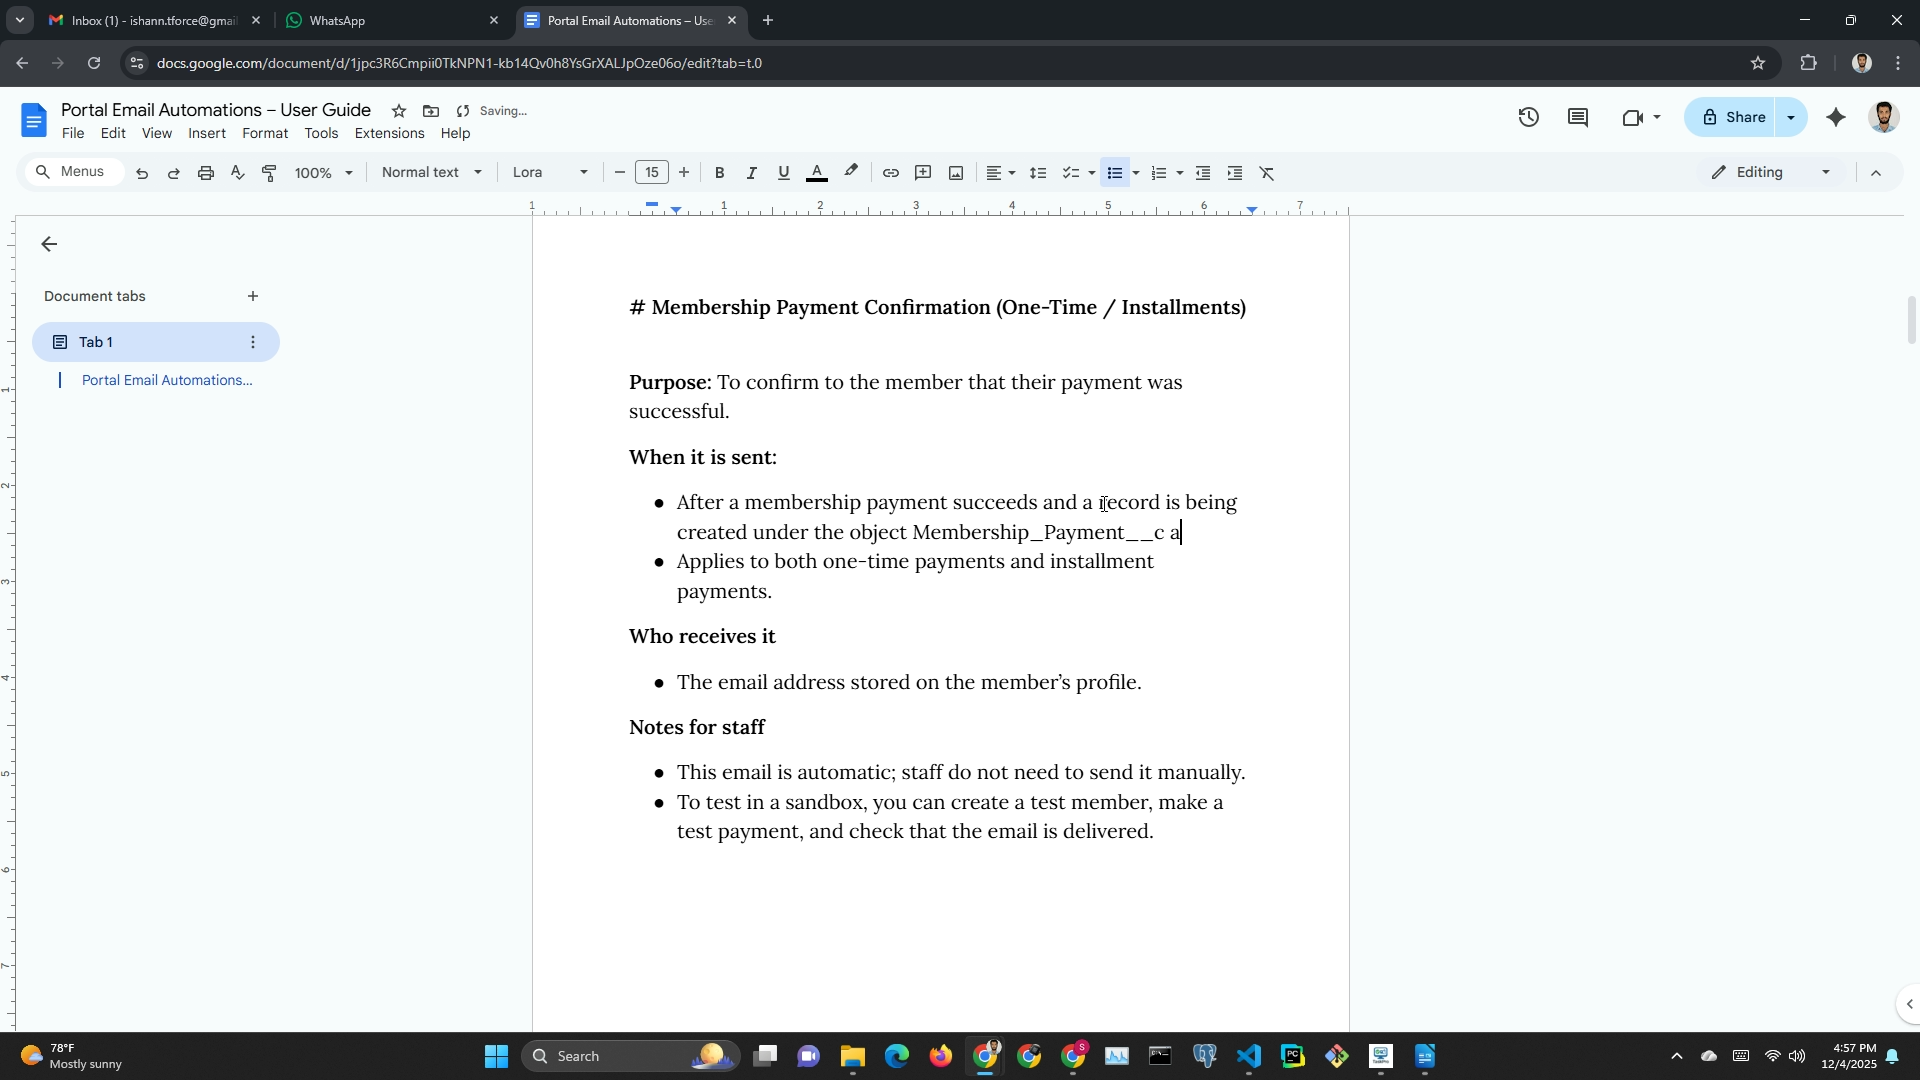Toggle bold formatting
The width and height of the screenshot is (1920, 1080).
point(719,173)
